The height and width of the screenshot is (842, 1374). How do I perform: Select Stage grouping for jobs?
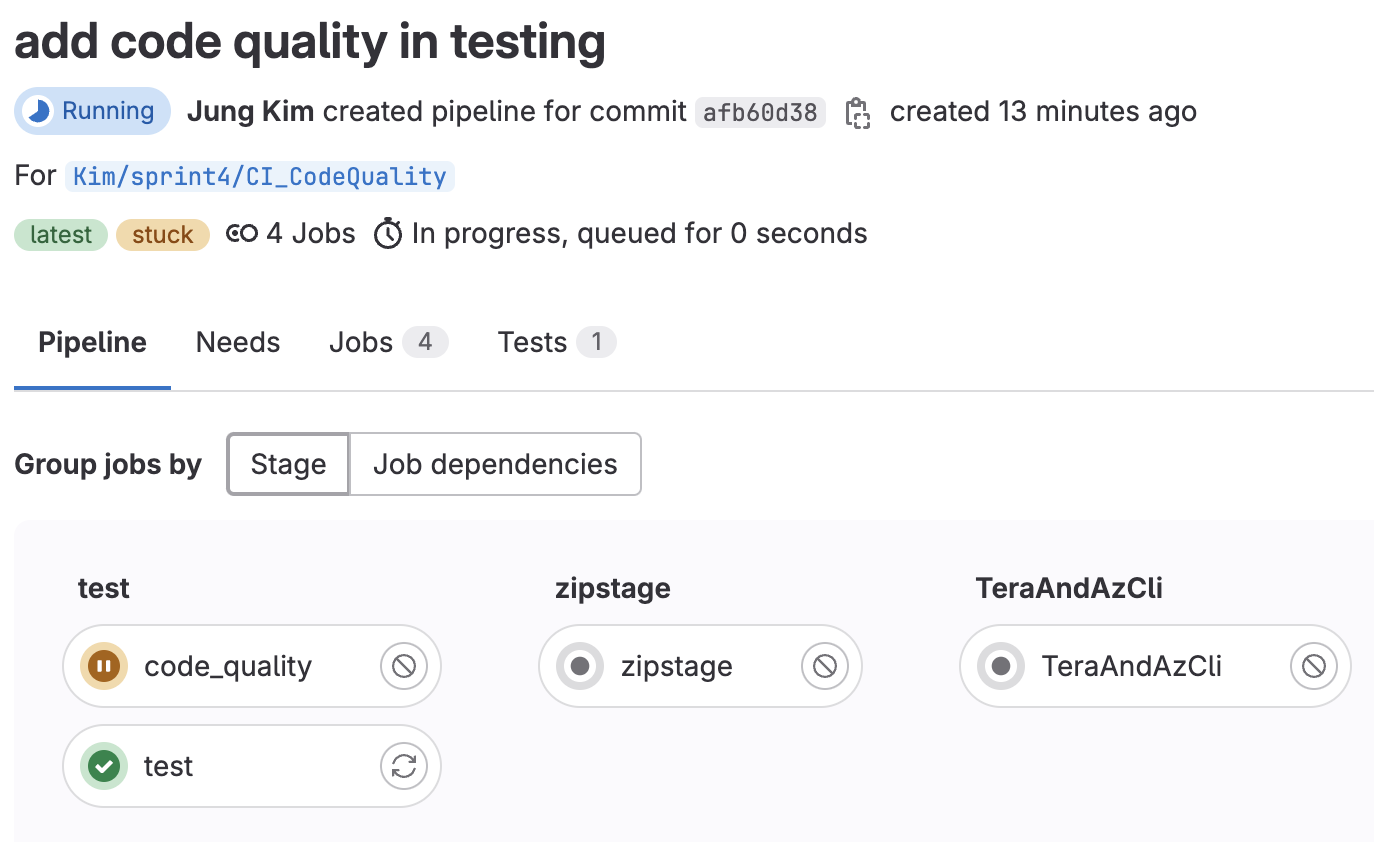[287, 463]
